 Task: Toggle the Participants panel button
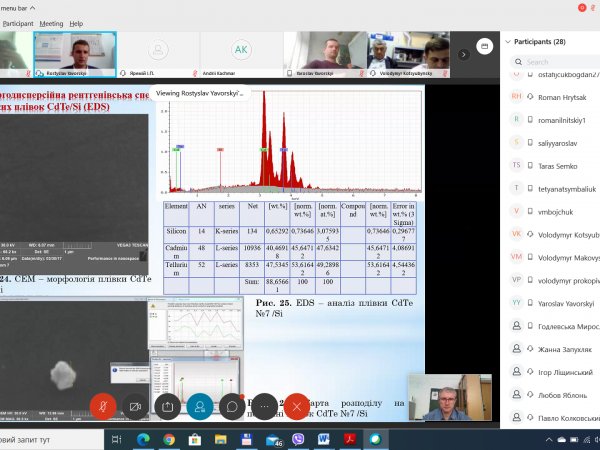(x=201, y=406)
